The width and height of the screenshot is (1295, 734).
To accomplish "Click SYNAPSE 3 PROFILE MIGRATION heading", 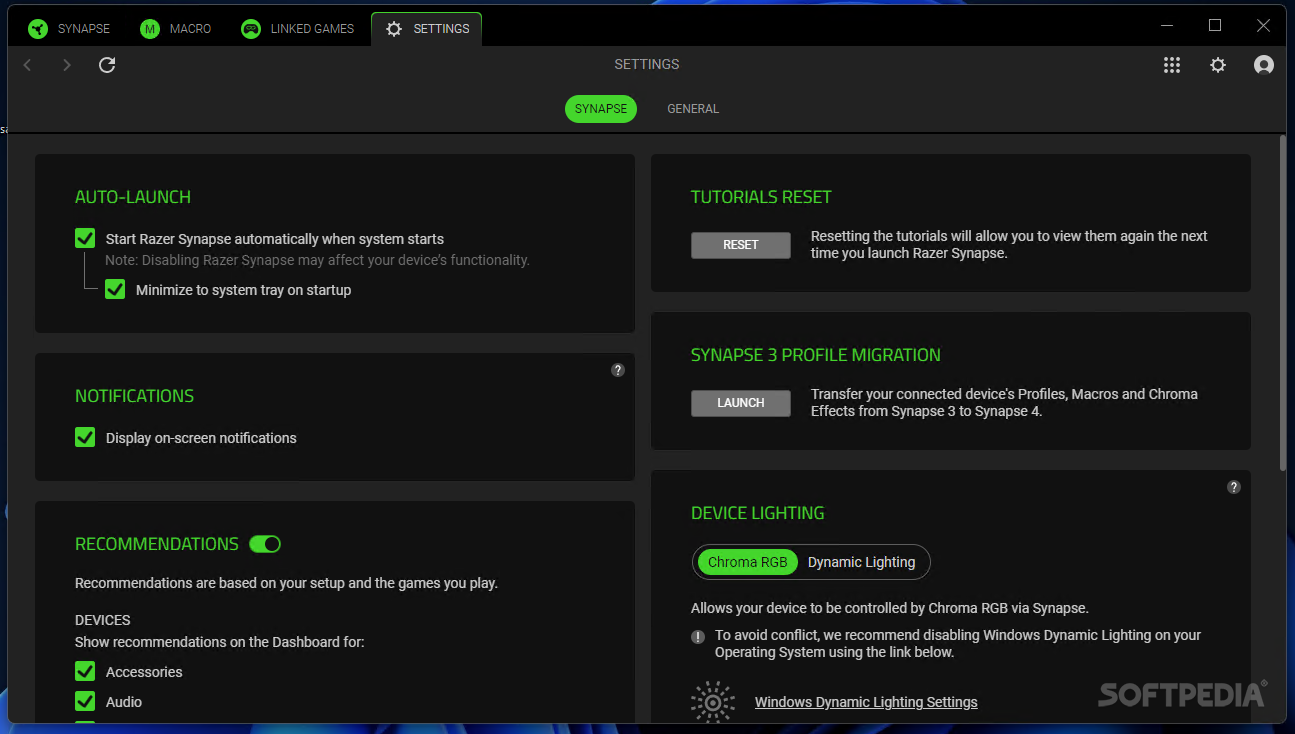I will (816, 355).
